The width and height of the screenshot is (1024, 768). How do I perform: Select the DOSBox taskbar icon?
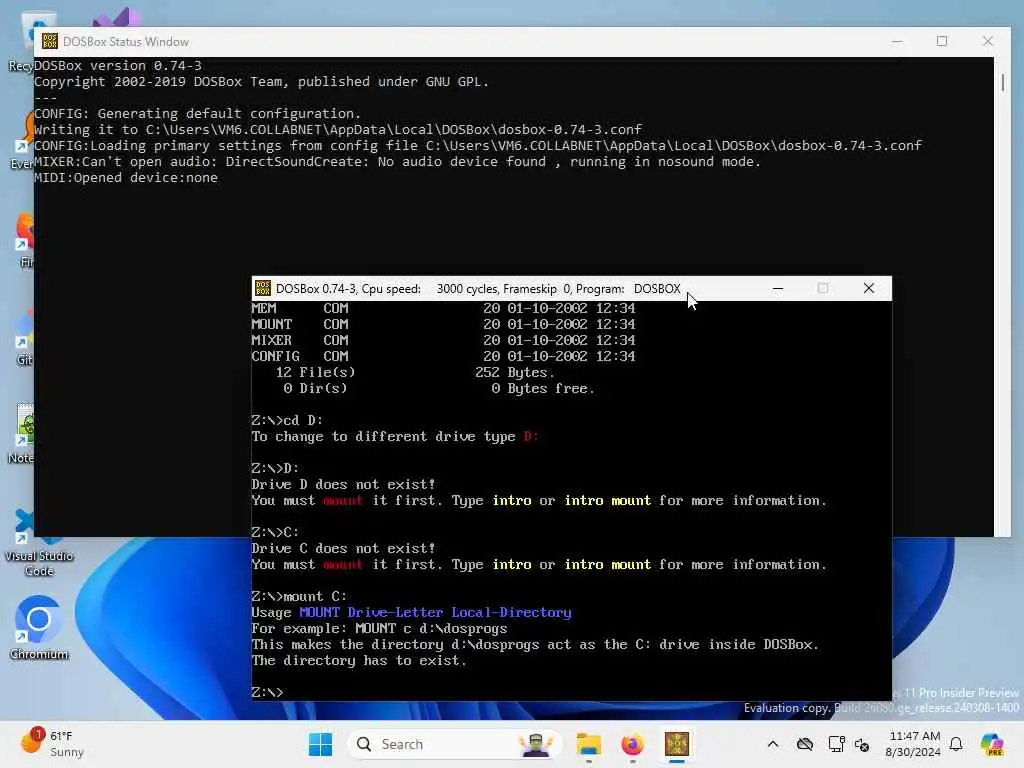pyautogui.click(x=677, y=744)
